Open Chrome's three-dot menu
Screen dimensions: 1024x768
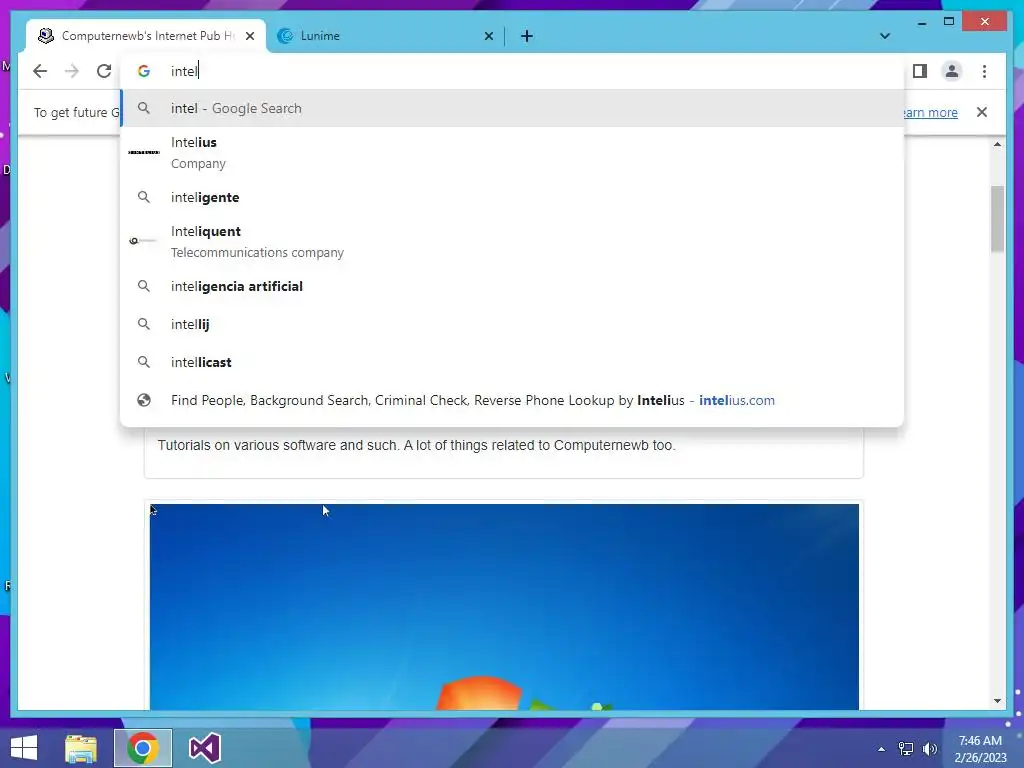click(984, 71)
